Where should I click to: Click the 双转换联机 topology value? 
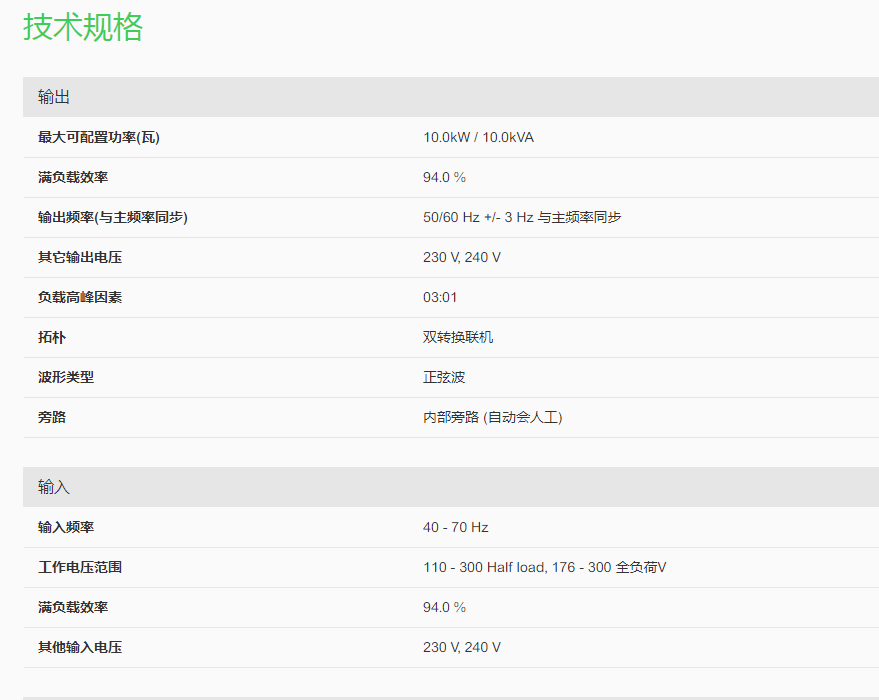[458, 337]
